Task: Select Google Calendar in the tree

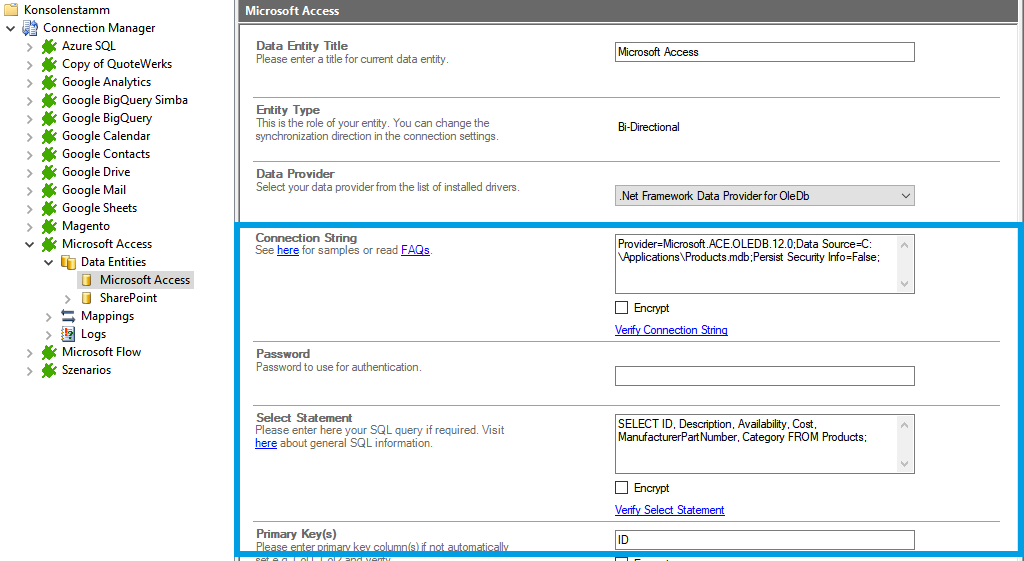Action: pyautogui.click(x=106, y=136)
